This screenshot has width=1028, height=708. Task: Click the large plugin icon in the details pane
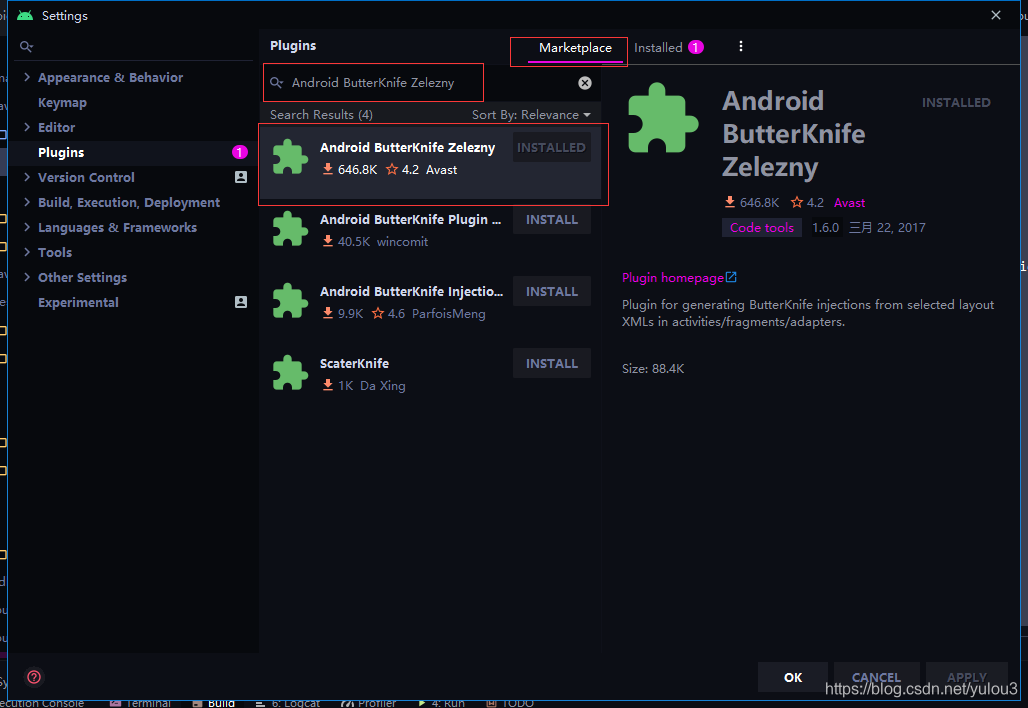click(663, 118)
